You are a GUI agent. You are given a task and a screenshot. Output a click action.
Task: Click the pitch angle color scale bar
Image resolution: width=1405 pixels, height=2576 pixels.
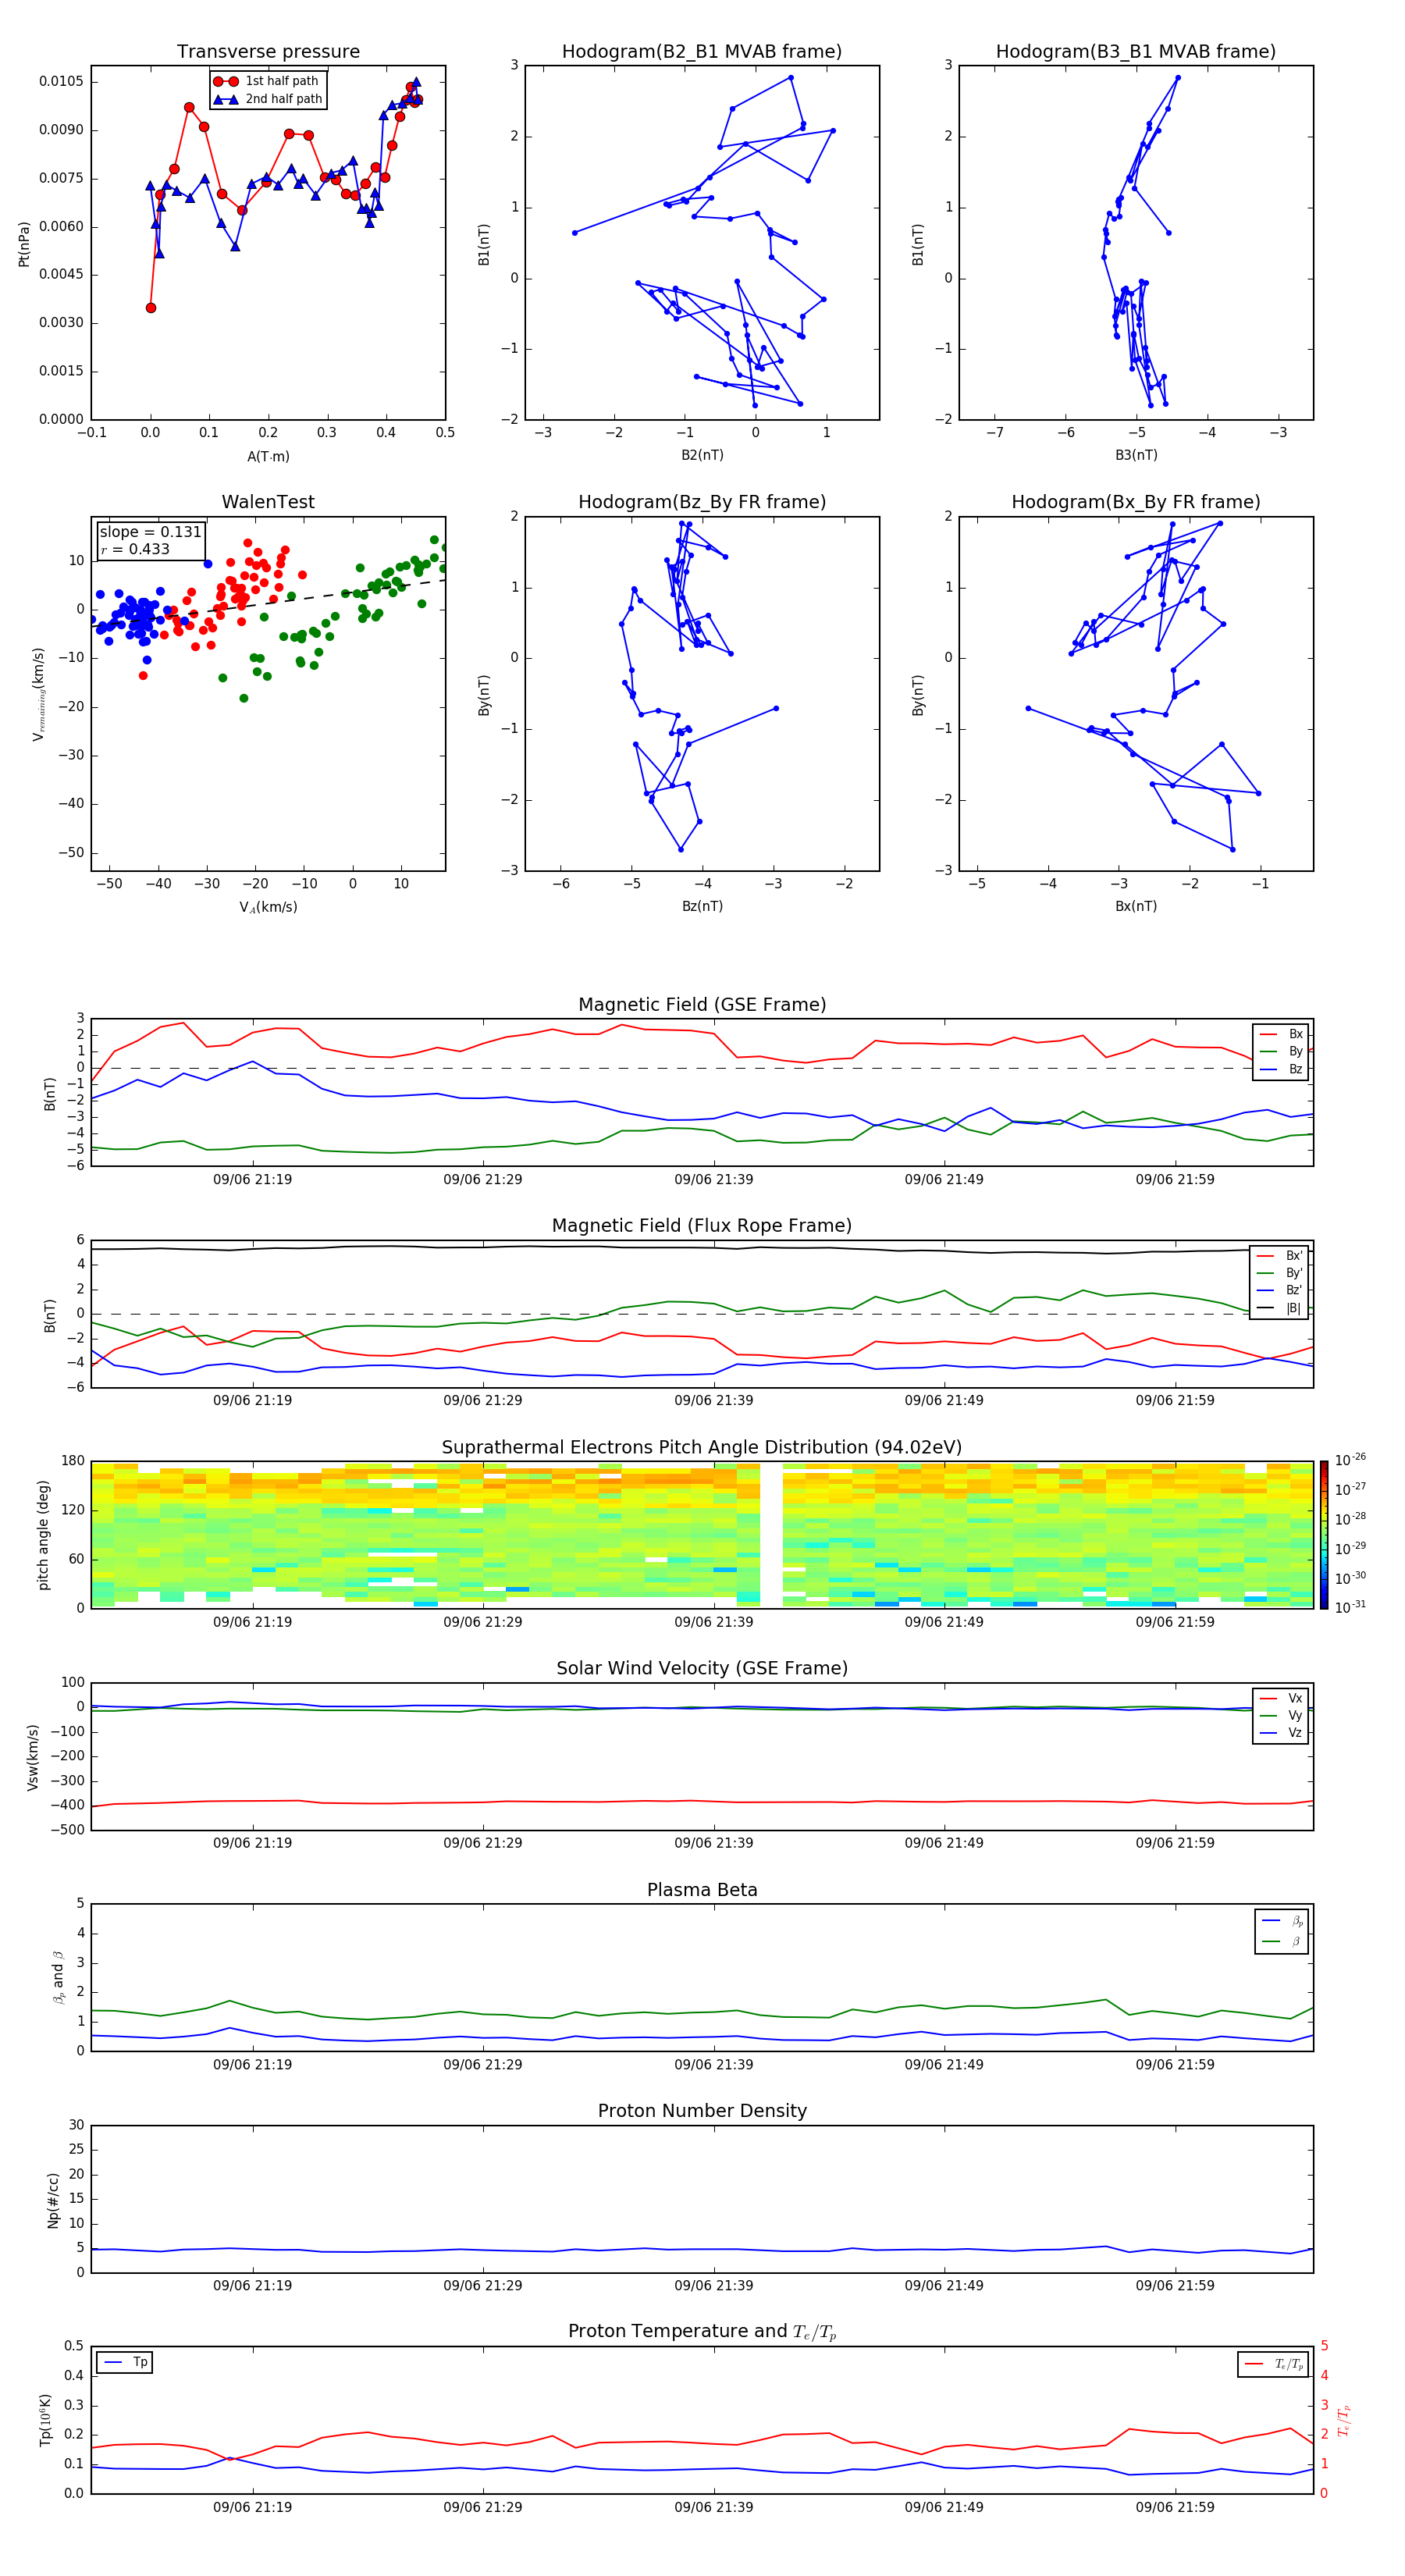1323,1535
